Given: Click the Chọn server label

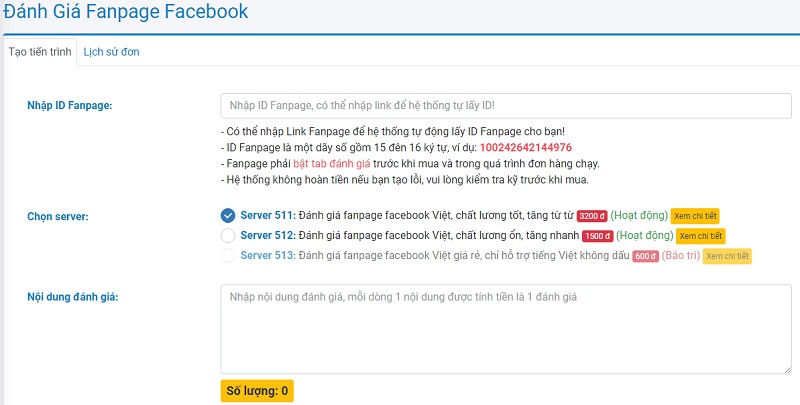Looking at the screenshot, I should coord(58,216).
